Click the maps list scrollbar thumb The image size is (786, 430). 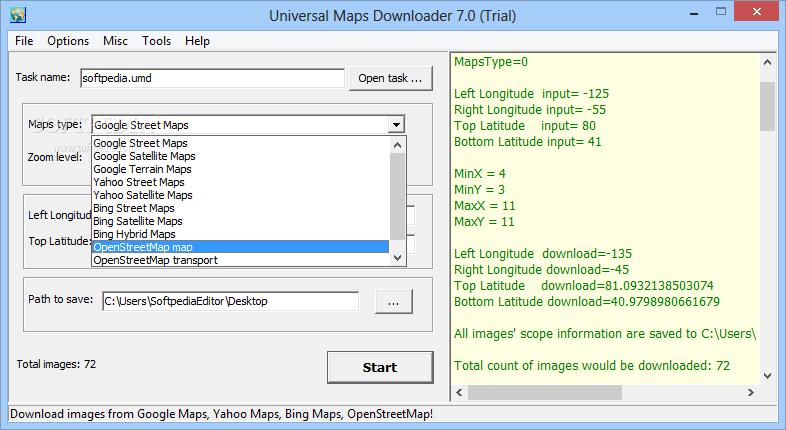coord(398,196)
